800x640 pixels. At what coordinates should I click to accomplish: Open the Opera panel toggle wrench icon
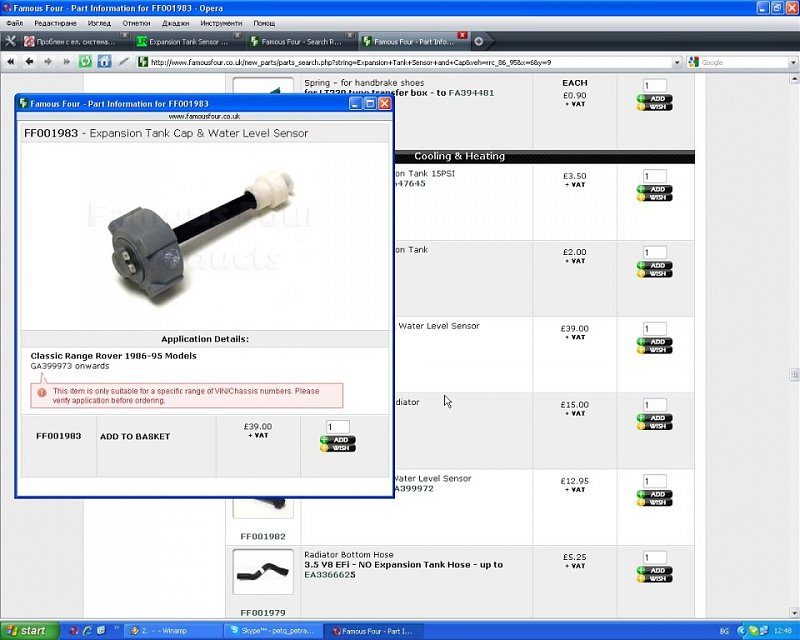point(10,41)
